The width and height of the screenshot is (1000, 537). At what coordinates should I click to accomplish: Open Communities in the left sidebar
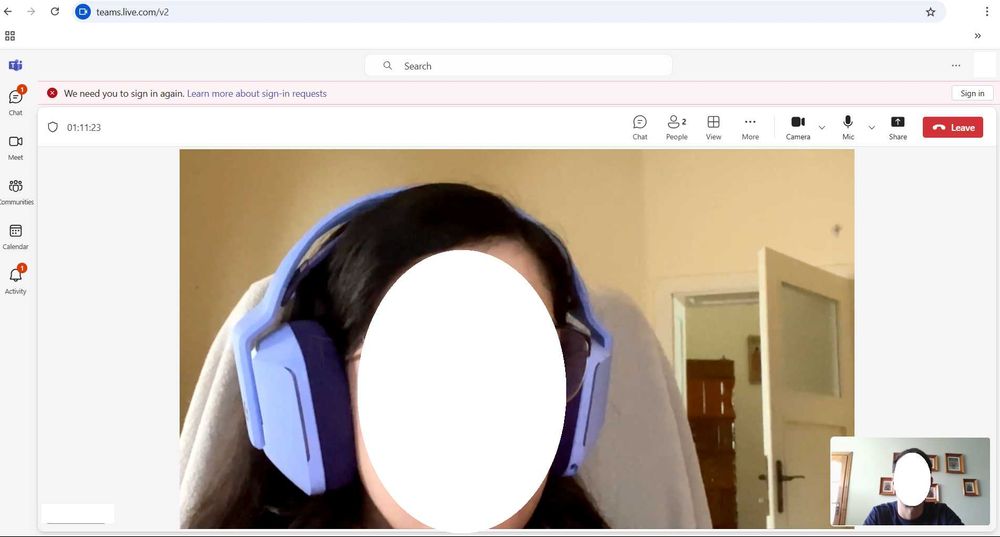pos(15,192)
